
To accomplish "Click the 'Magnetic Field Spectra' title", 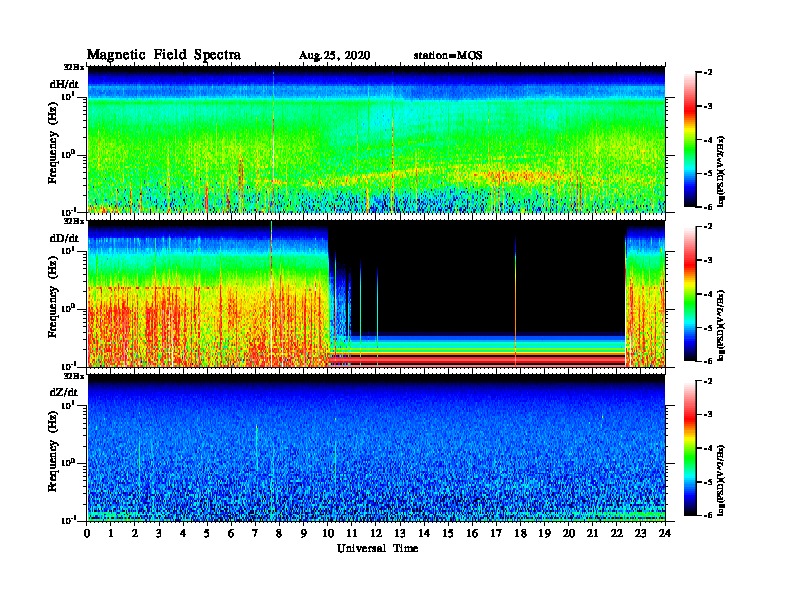I will pos(164,55).
